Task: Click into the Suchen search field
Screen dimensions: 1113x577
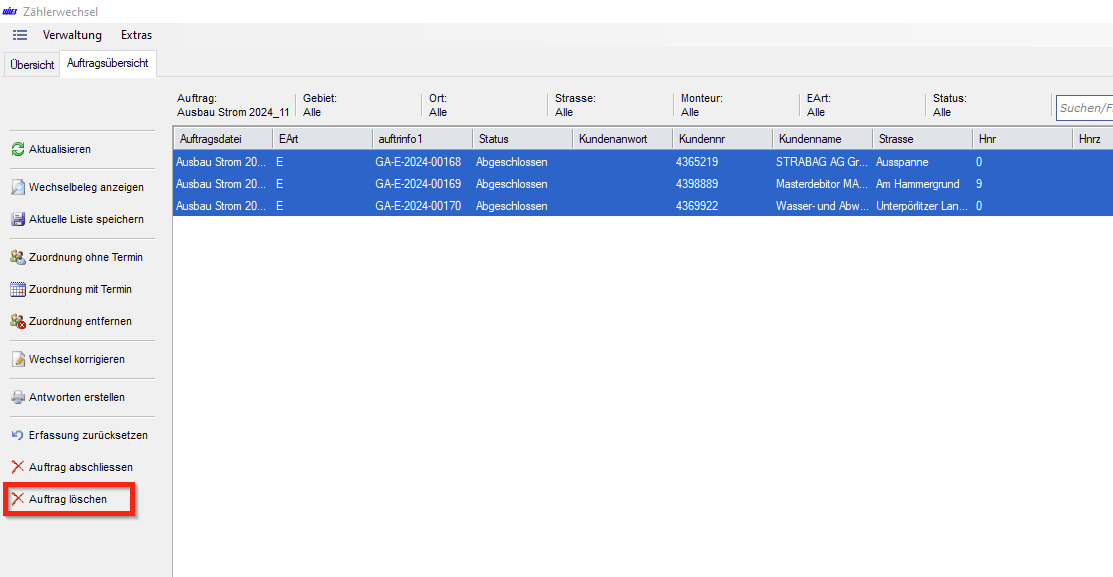Action: click(x=1085, y=108)
